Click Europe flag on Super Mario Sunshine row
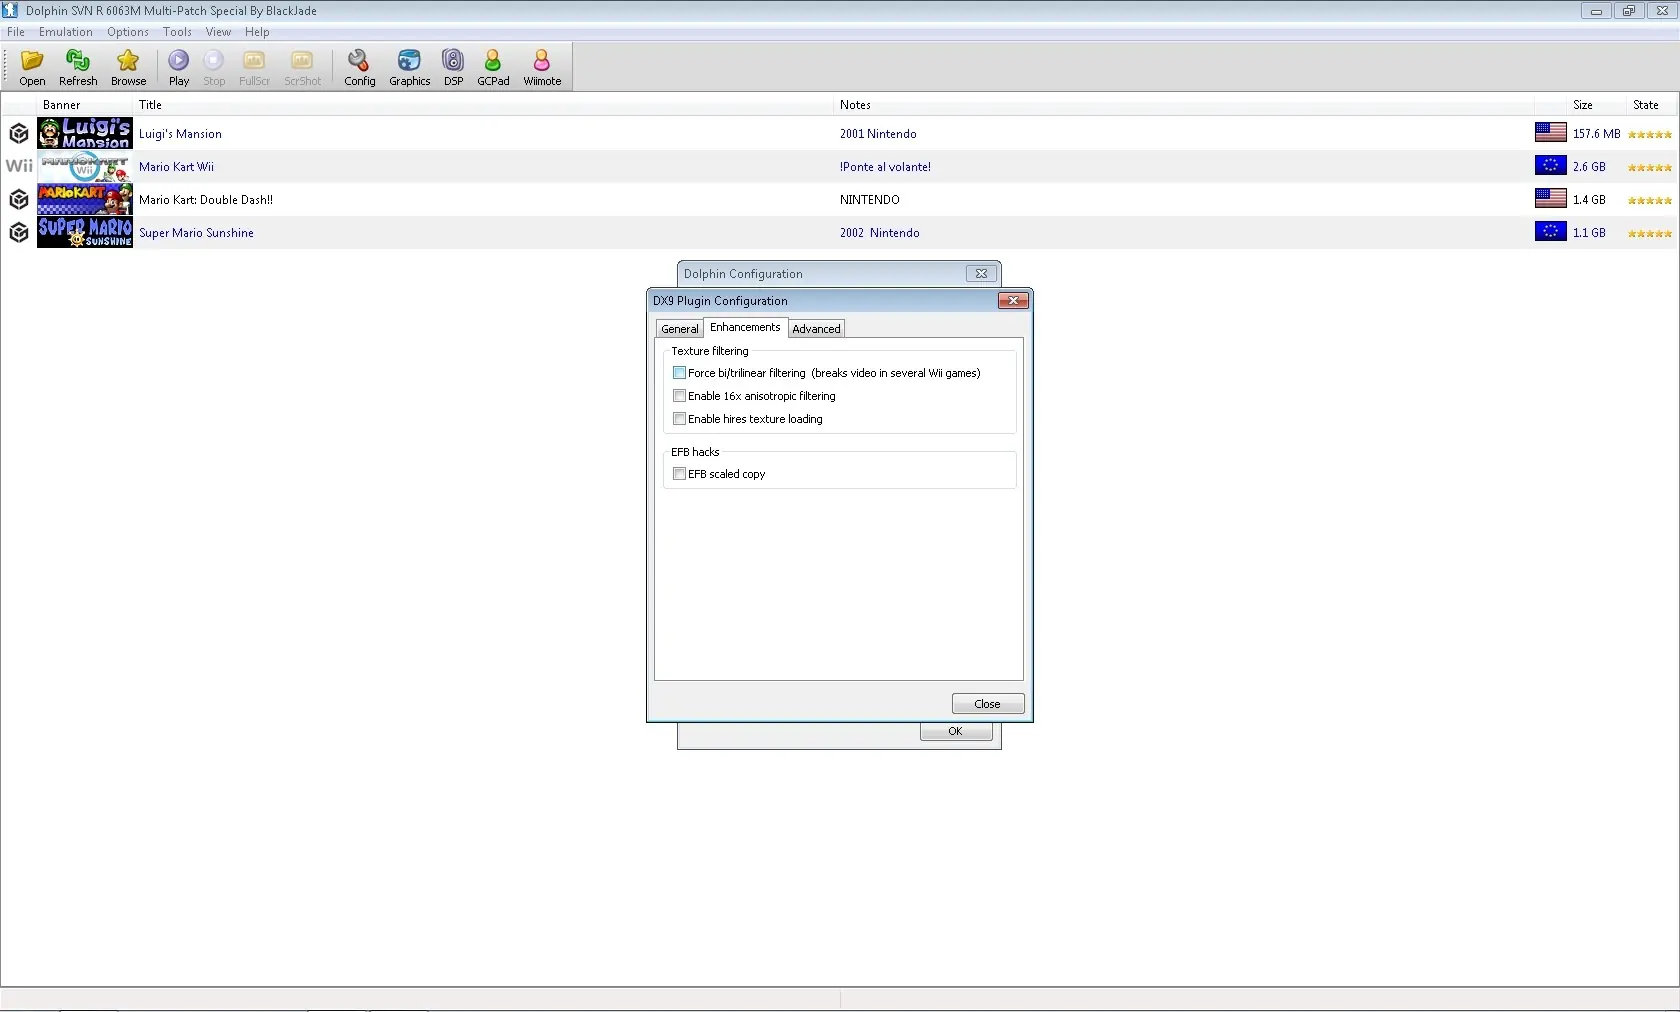Viewport: 1680px width, 1012px height. [1551, 231]
